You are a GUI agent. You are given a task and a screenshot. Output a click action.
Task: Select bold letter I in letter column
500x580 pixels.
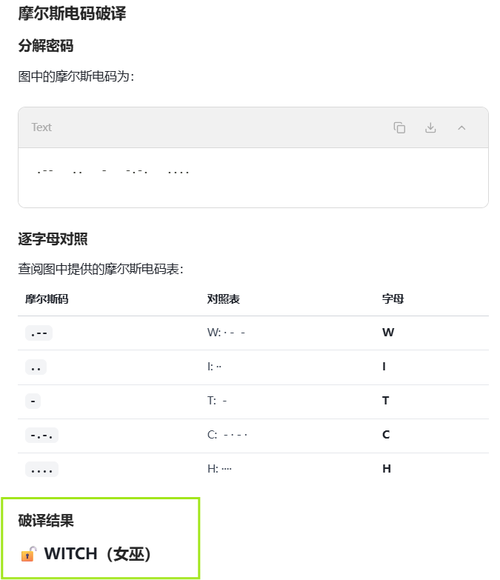[x=384, y=367]
